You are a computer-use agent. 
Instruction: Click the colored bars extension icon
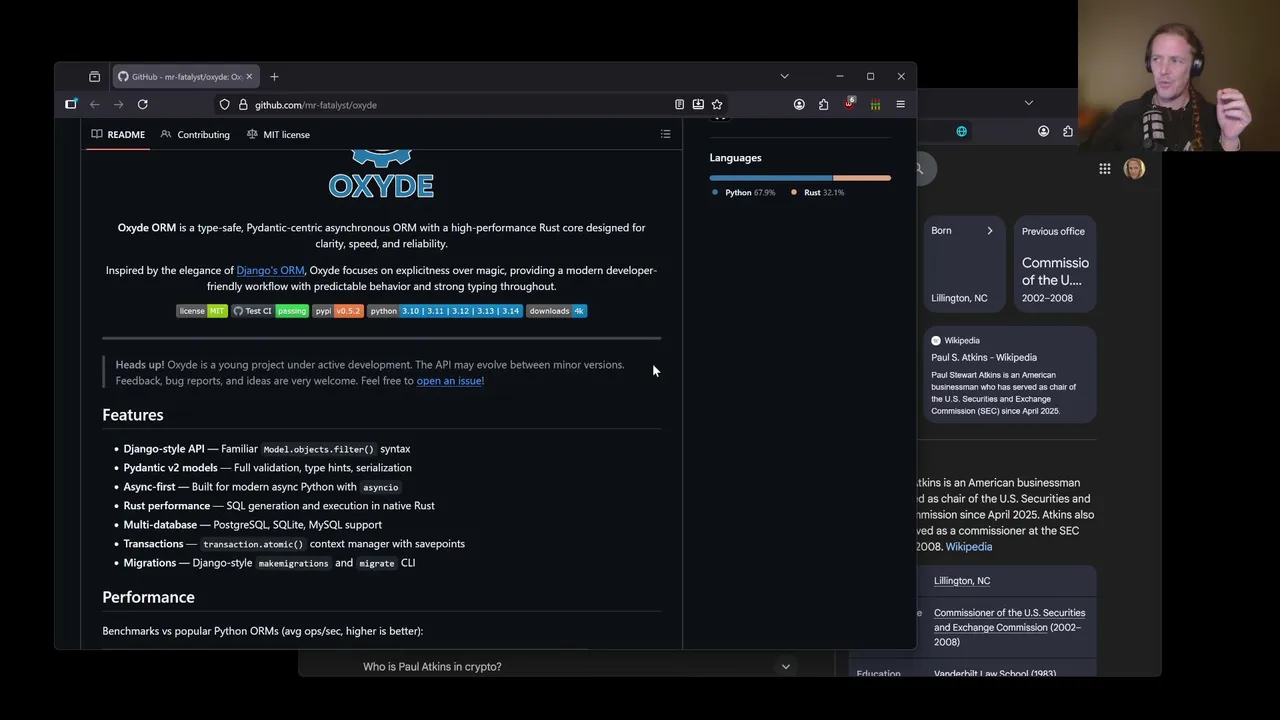click(x=875, y=104)
